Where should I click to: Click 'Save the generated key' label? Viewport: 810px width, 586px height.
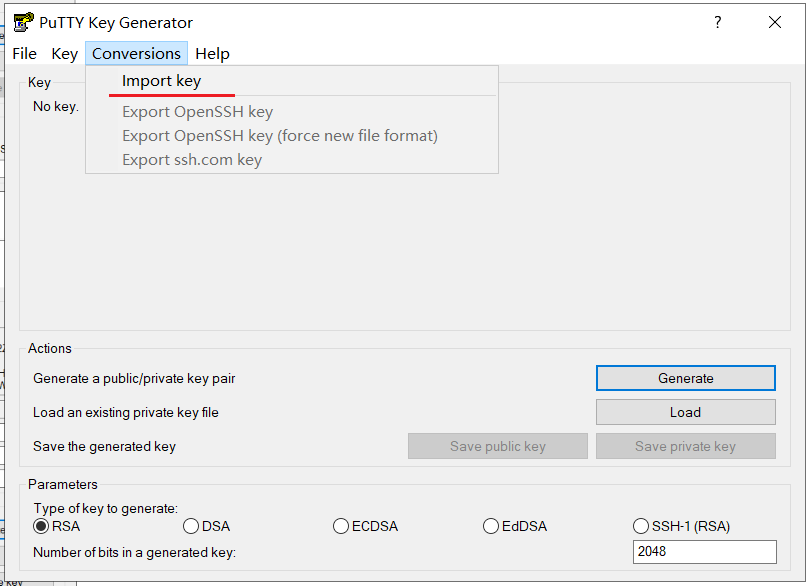pyautogui.click(x=104, y=446)
